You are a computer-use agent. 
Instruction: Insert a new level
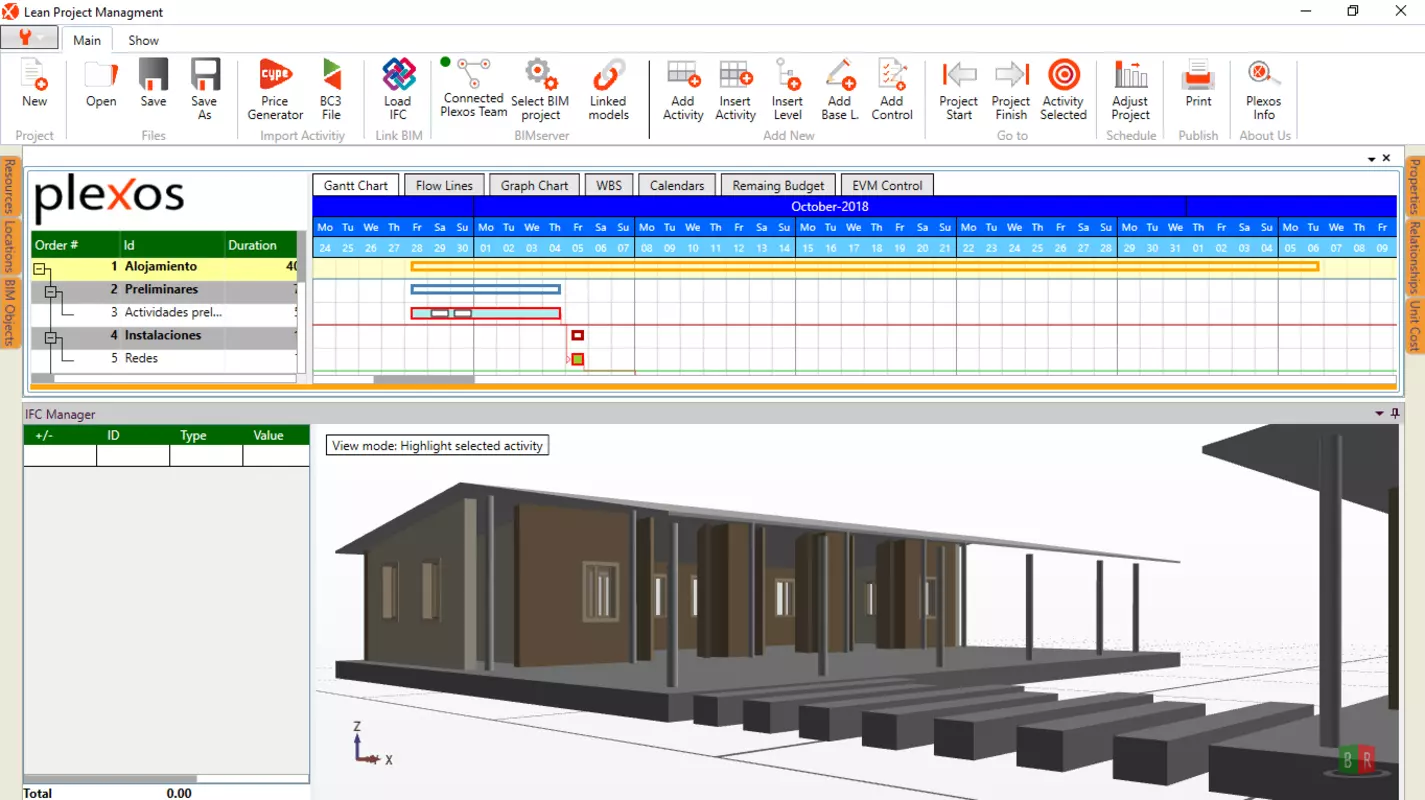click(x=787, y=89)
